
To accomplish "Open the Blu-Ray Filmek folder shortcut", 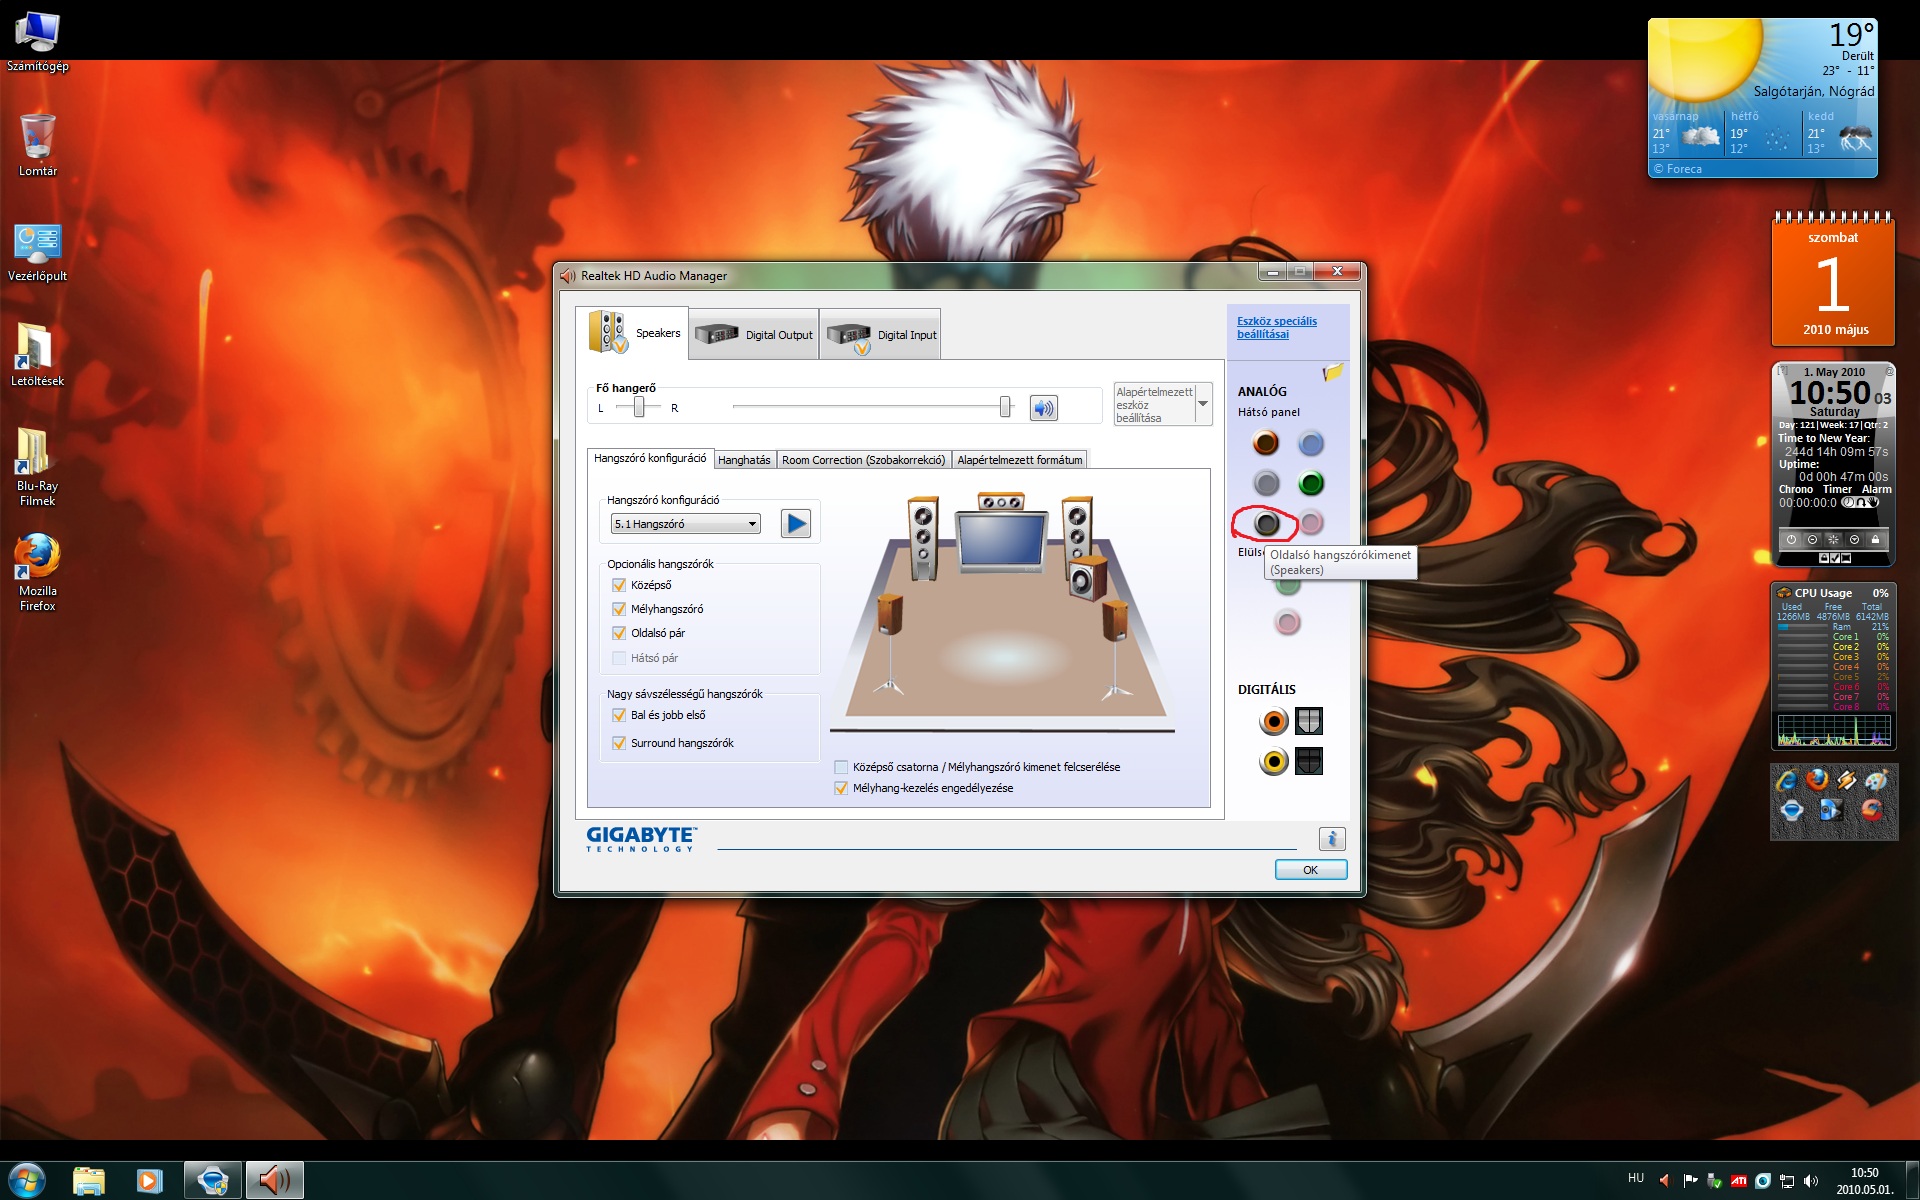I will [38, 468].
